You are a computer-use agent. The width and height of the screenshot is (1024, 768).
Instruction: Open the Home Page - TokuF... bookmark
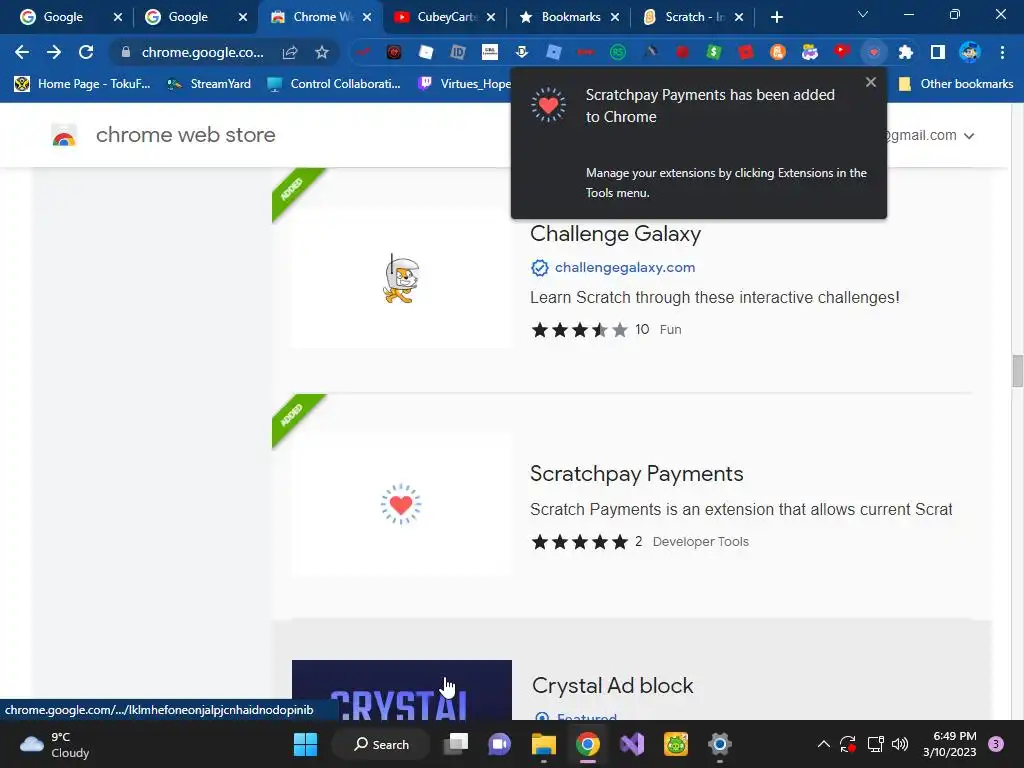[x=83, y=84]
